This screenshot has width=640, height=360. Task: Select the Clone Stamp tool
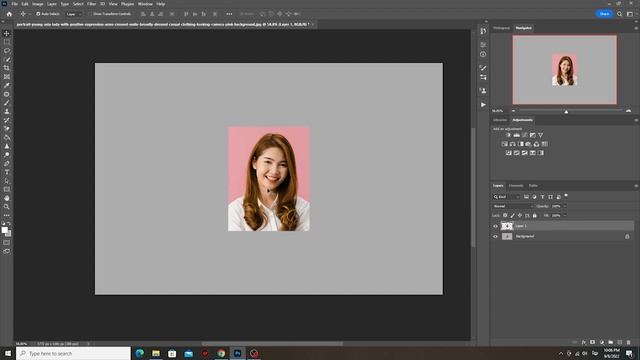coord(7,111)
